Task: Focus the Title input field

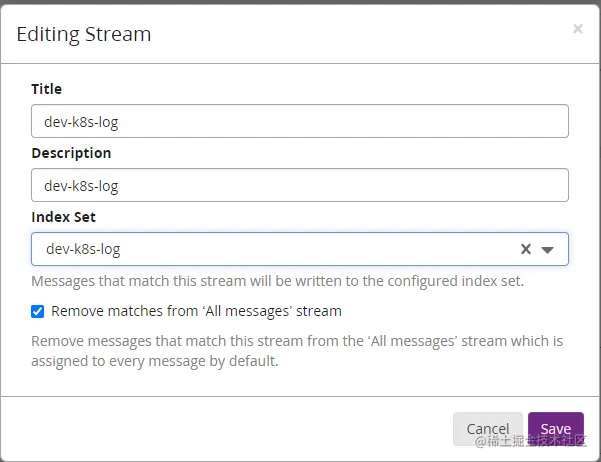Action: click(300, 121)
